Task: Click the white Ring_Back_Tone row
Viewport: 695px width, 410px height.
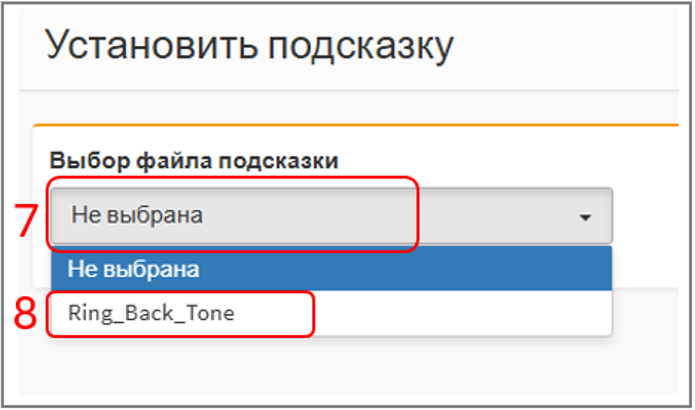Action: click(x=330, y=313)
